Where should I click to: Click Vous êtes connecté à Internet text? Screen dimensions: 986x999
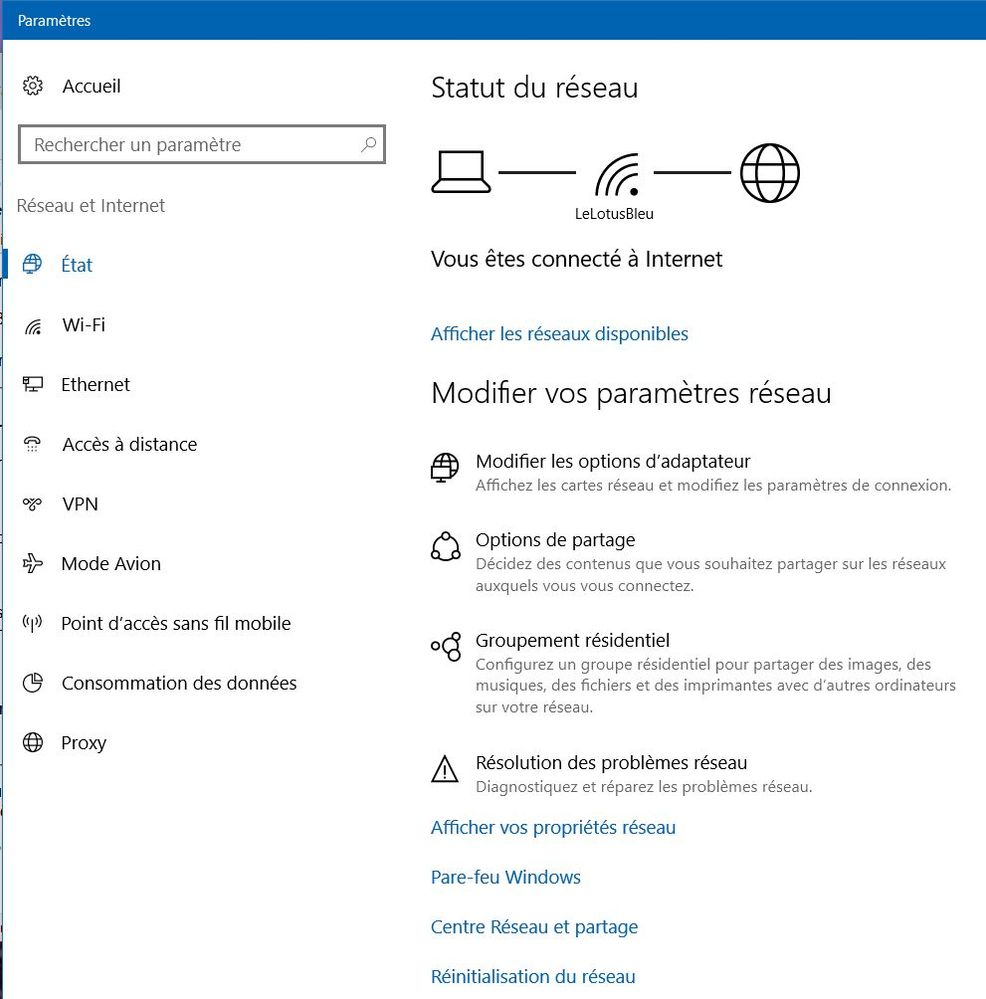pyautogui.click(x=576, y=259)
